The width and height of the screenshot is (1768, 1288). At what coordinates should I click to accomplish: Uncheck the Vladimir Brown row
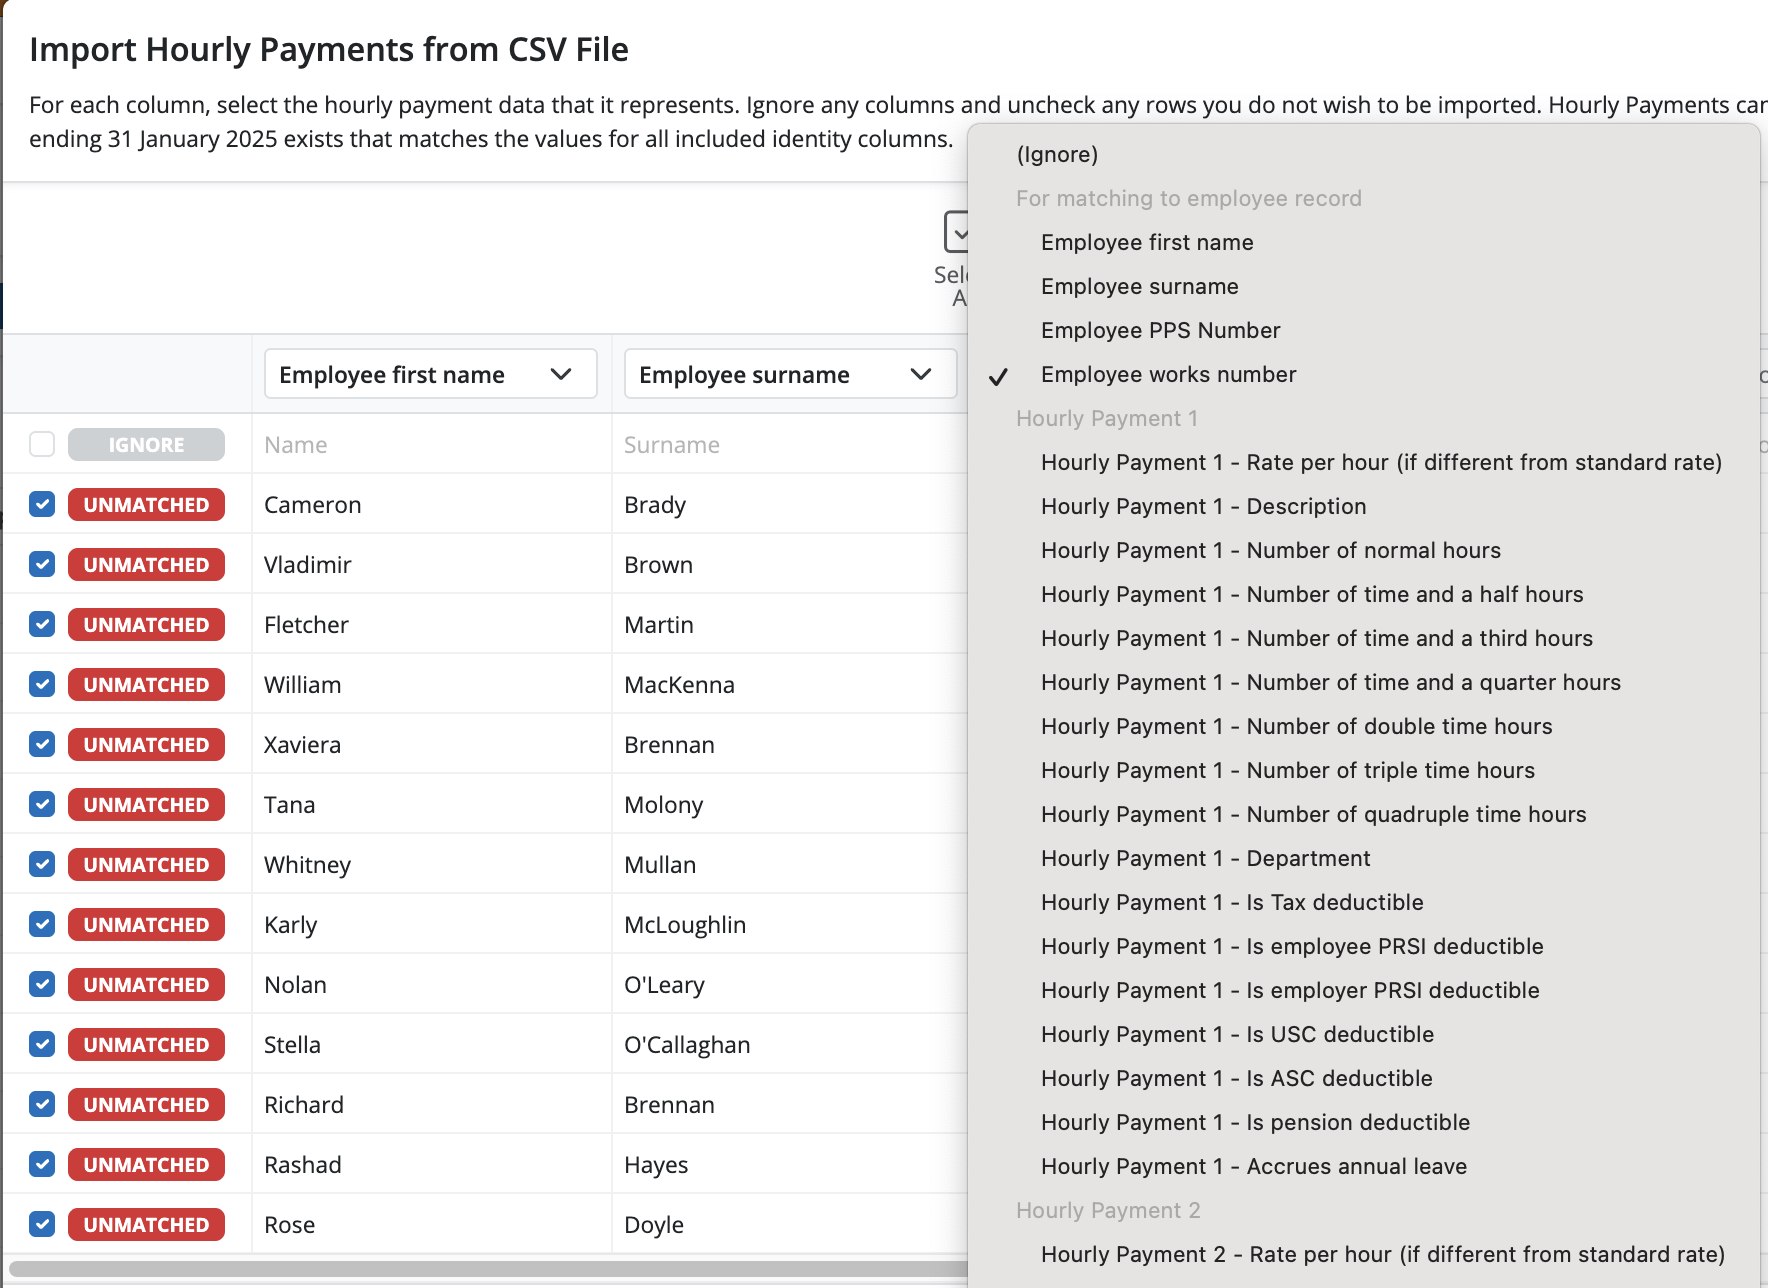click(41, 564)
